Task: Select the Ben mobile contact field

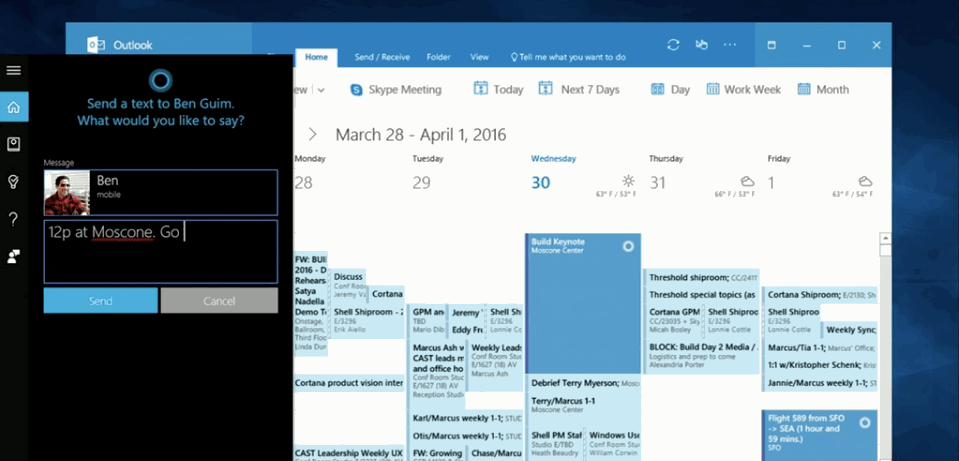Action: click(x=161, y=193)
